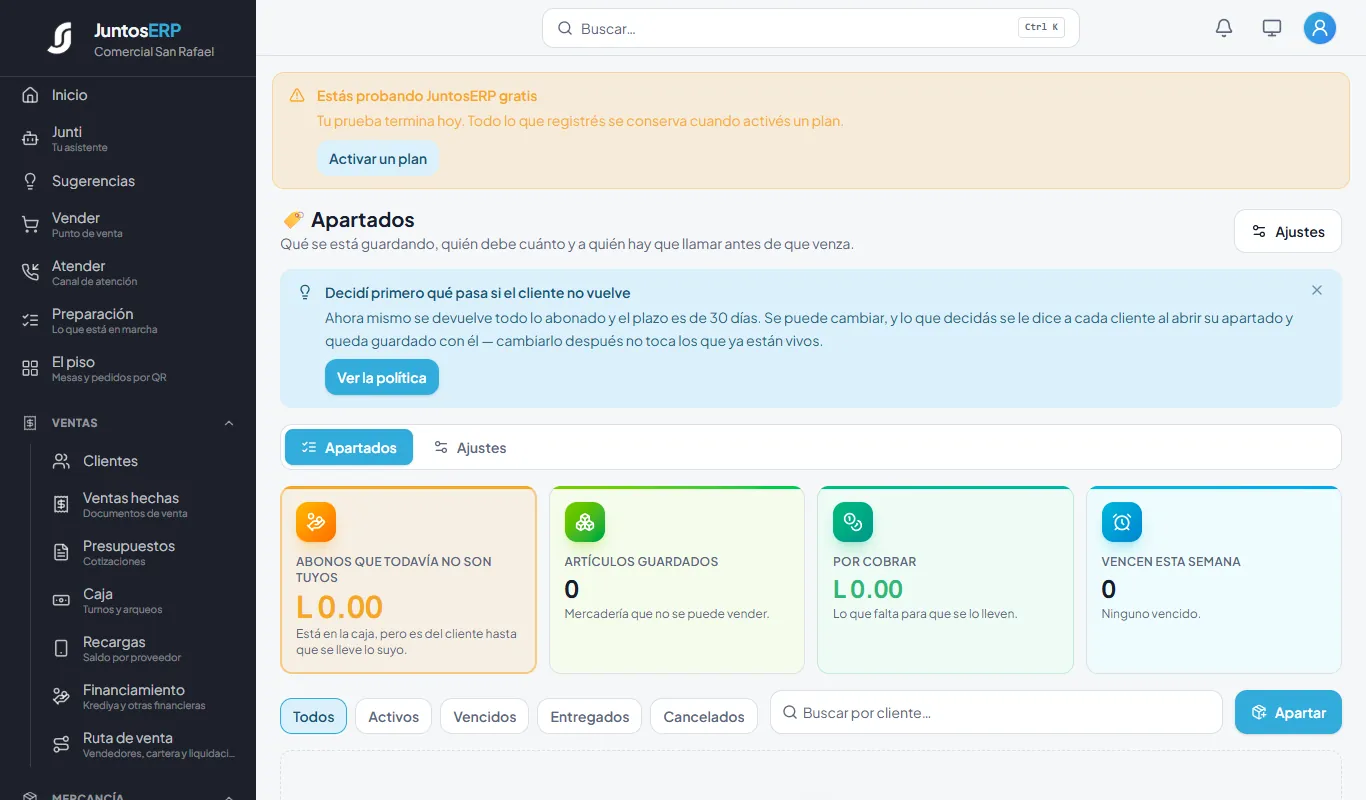Click the Inicio home icon
Screen dimensions: 1366x800
[30, 95]
